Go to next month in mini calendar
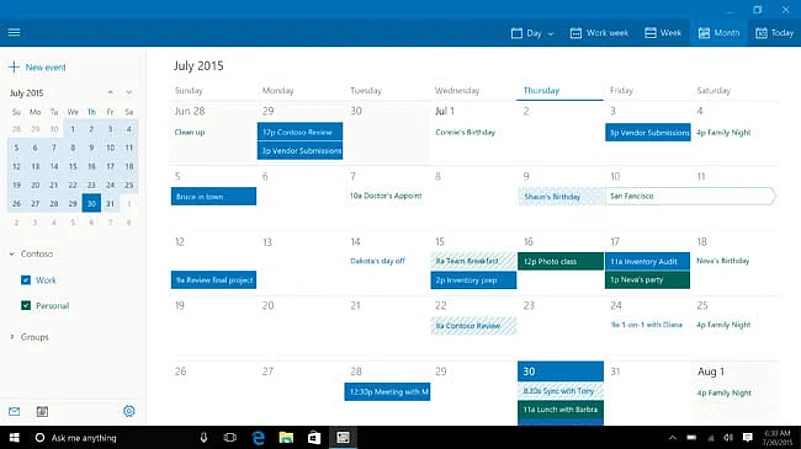801x449 pixels. coord(129,93)
